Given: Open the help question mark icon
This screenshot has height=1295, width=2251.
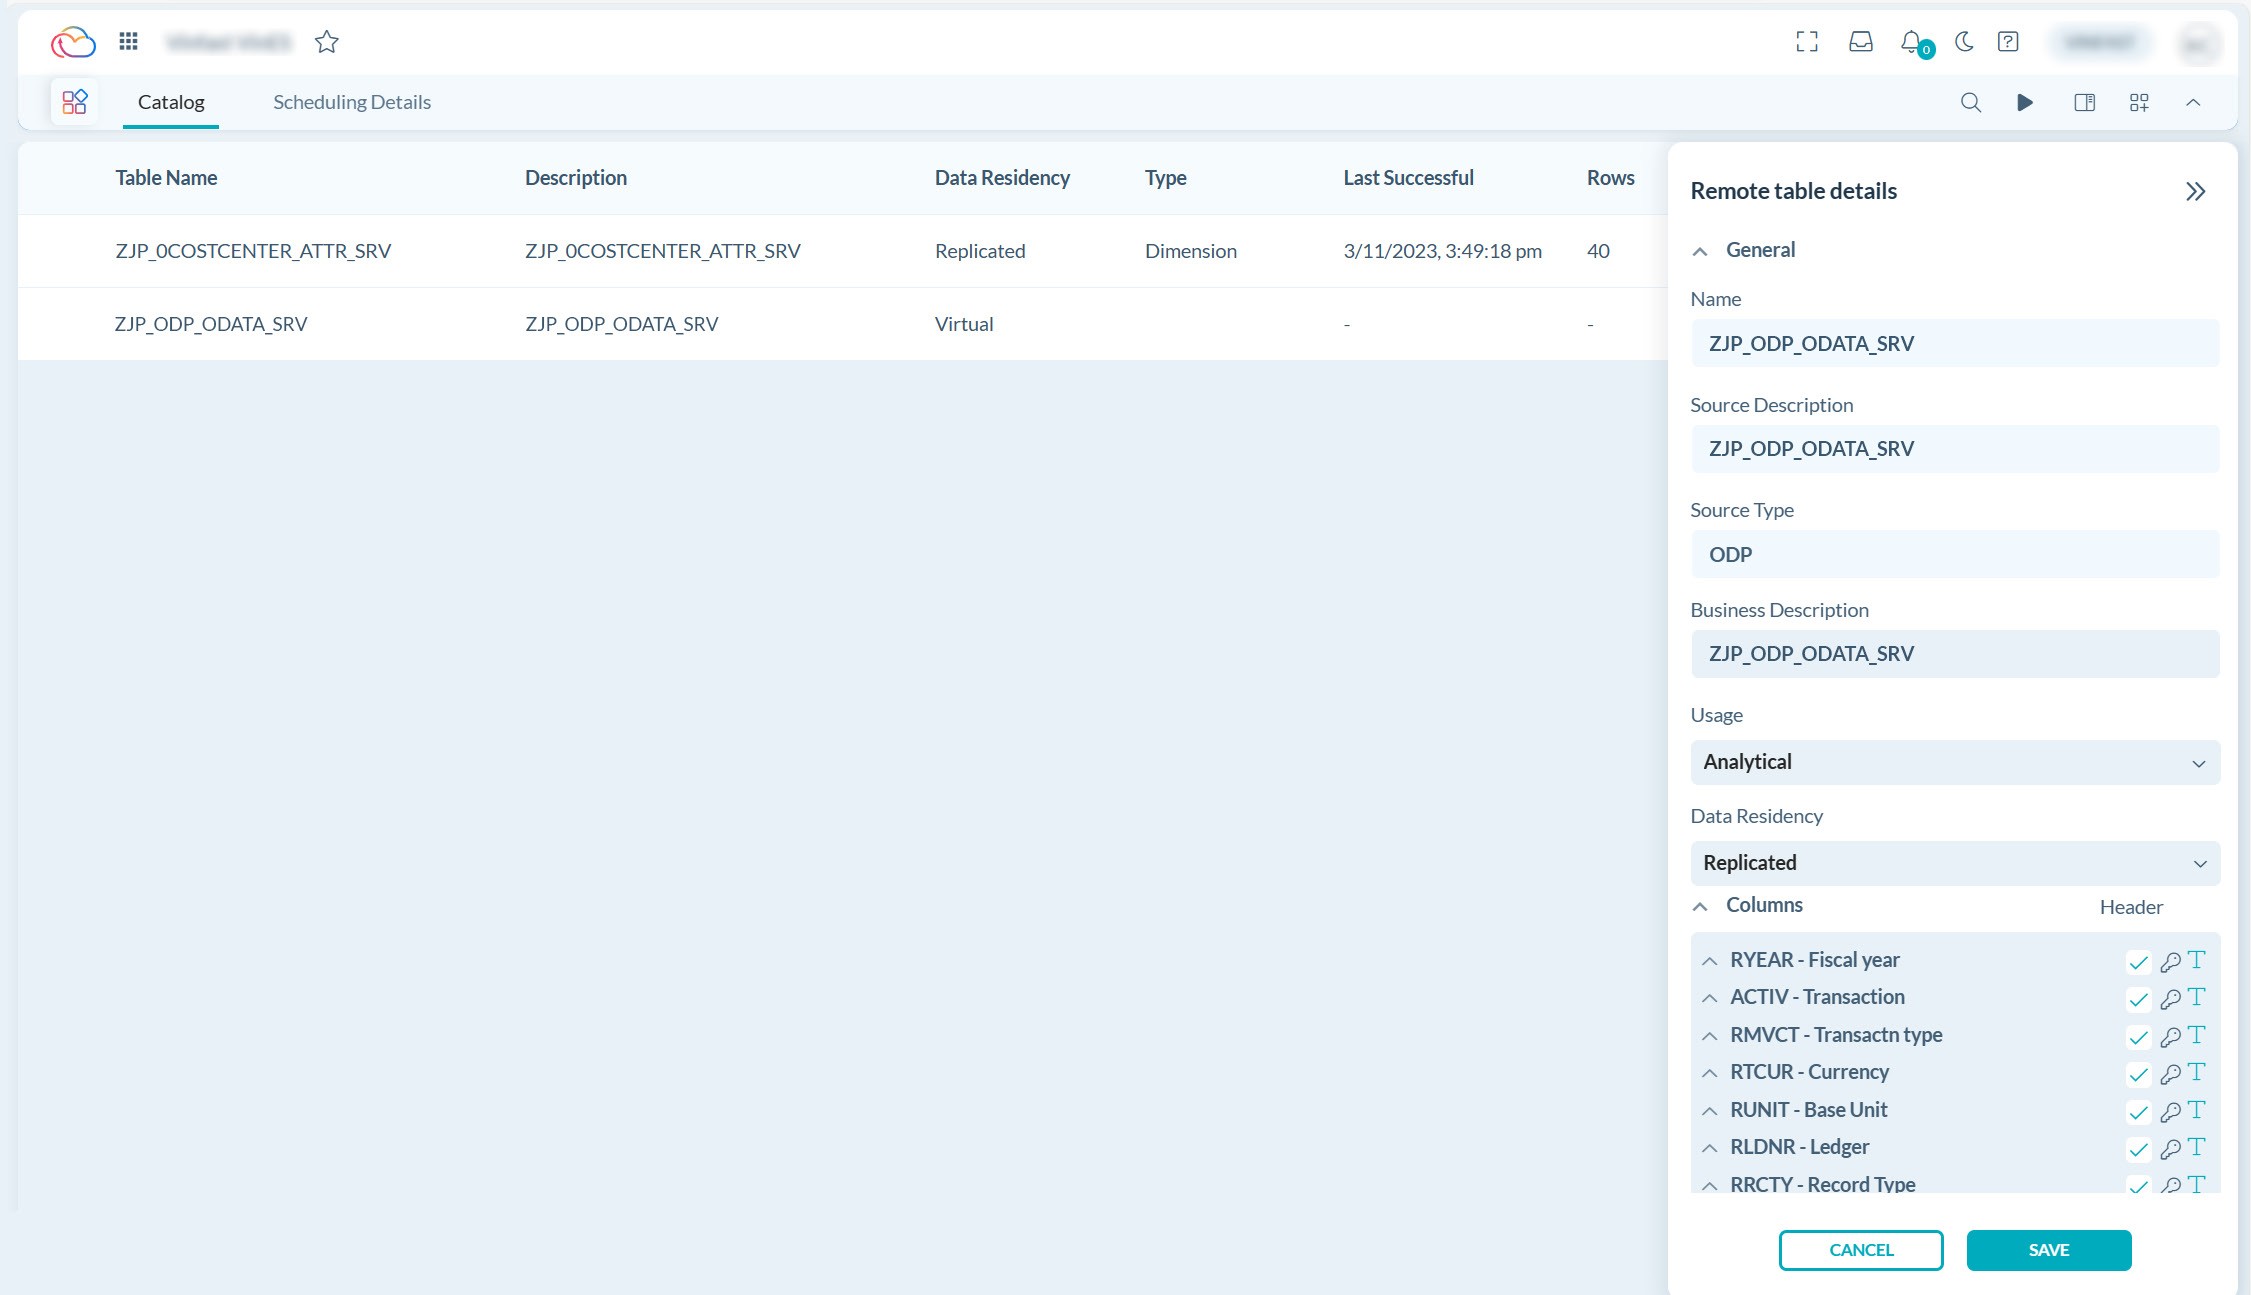Looking at the screenshot, I should 2008,42.
